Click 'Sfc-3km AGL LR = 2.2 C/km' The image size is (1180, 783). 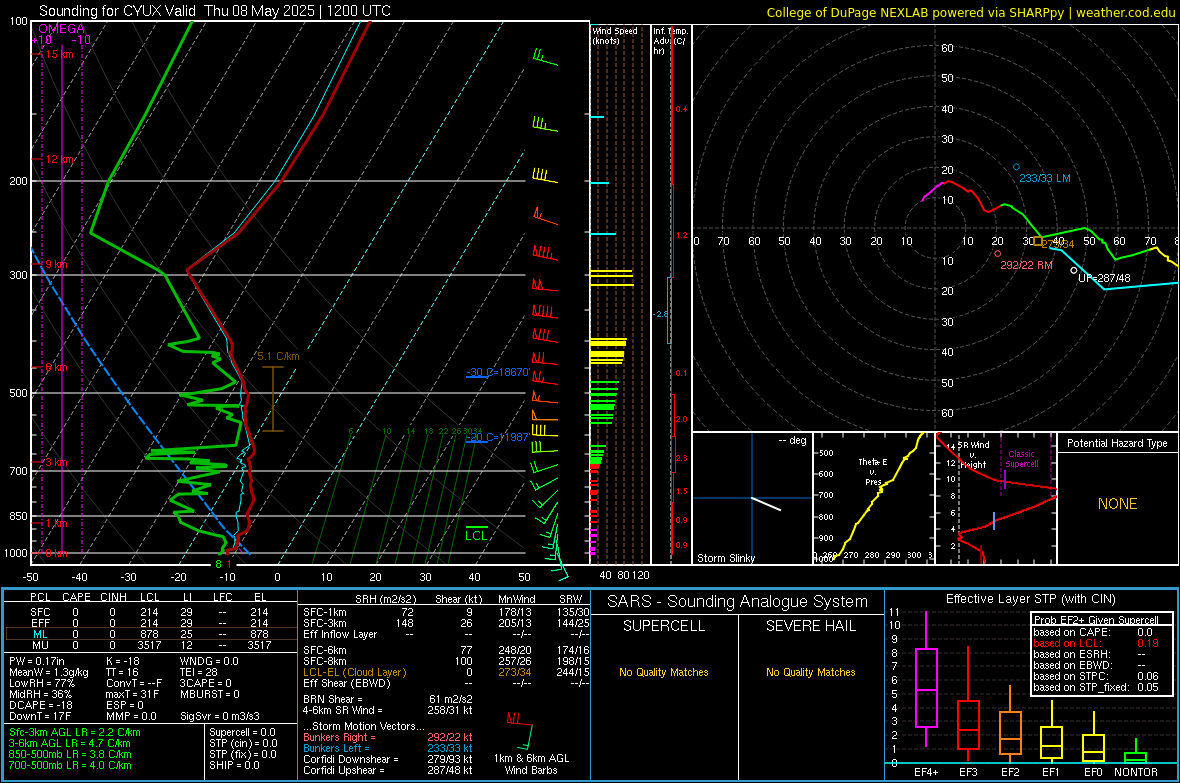point(75,732)
